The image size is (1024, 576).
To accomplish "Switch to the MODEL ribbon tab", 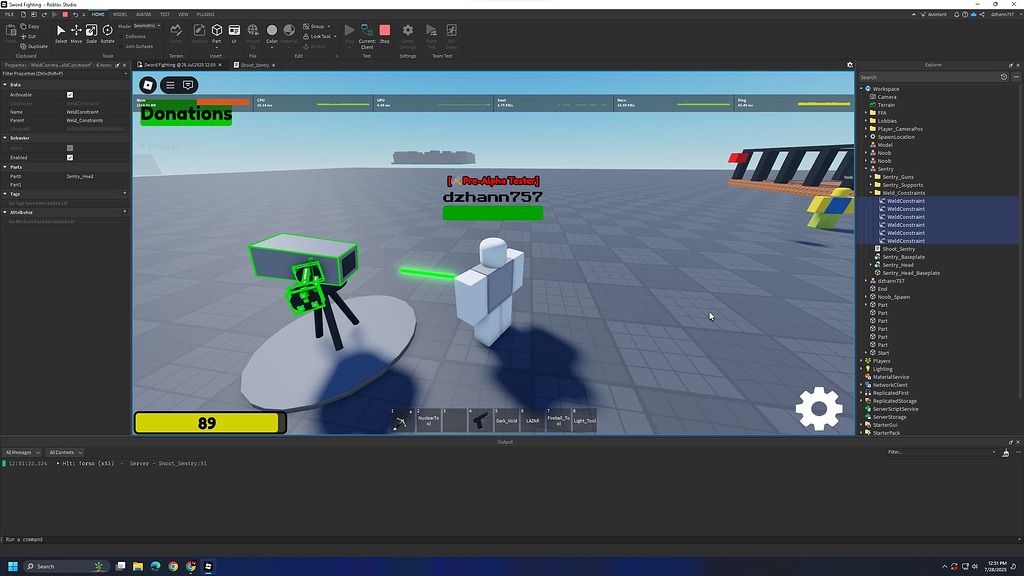I will tap(120, 14).
